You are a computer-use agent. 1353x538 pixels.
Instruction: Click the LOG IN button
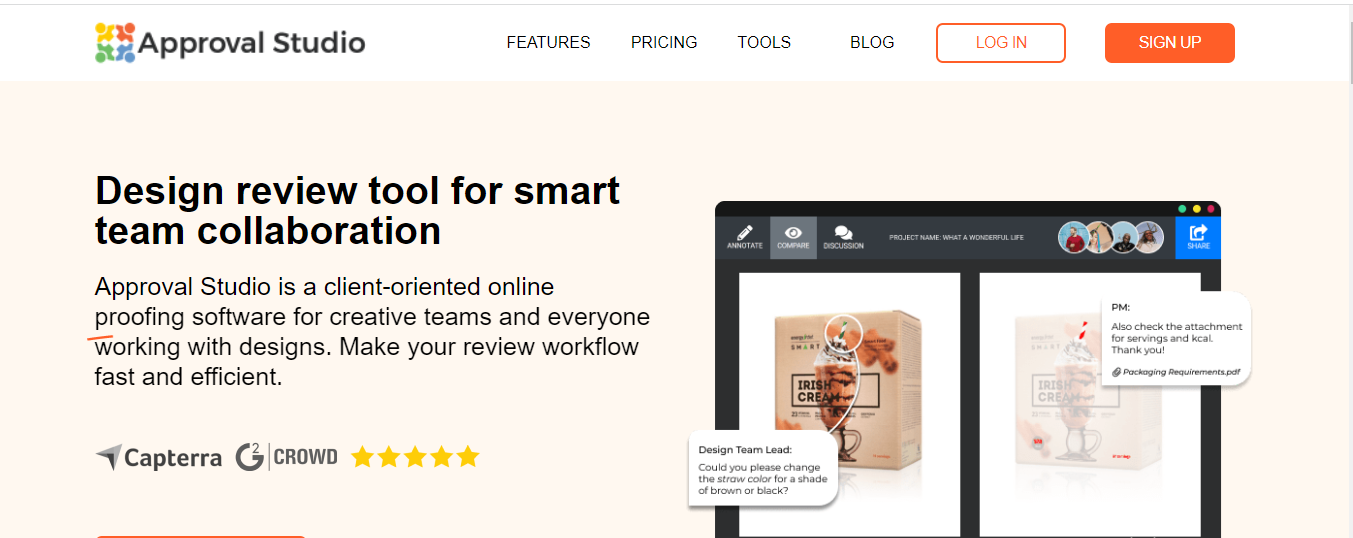click(1001, 43)
